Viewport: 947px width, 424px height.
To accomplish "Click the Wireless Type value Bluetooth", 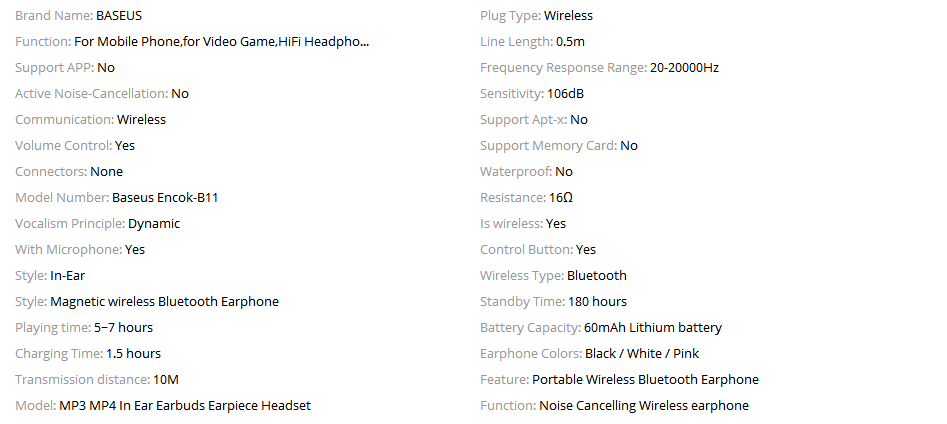I will tap(597, 276).
